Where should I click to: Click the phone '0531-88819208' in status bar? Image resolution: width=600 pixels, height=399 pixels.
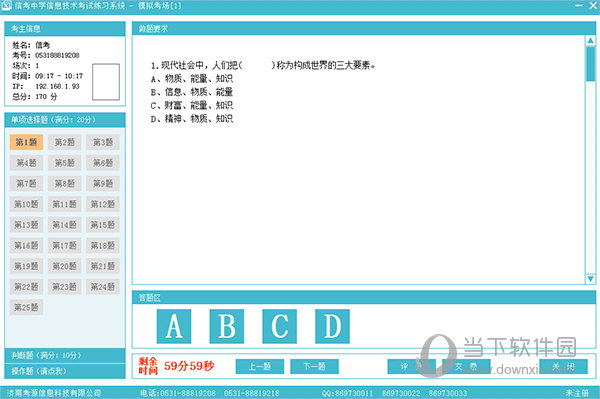[x=188, y=393]
